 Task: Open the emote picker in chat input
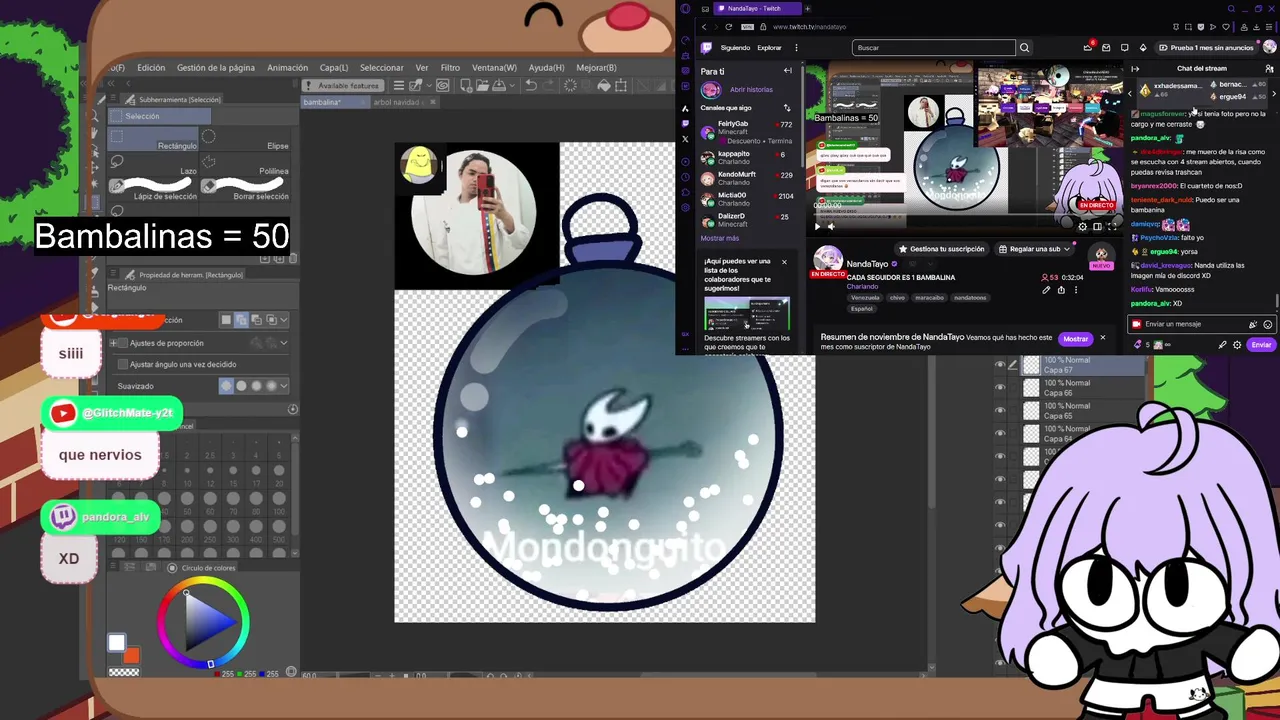click(x=1268, y=324)
